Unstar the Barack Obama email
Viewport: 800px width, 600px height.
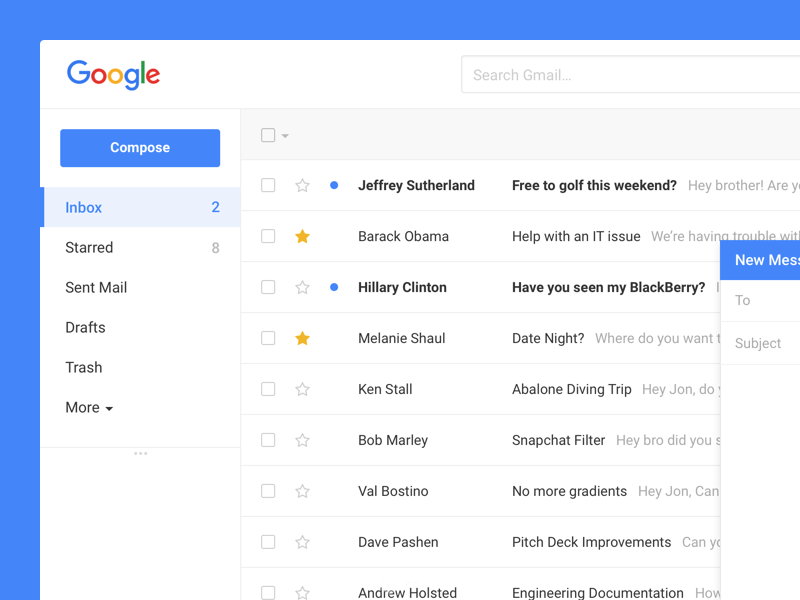303,236
